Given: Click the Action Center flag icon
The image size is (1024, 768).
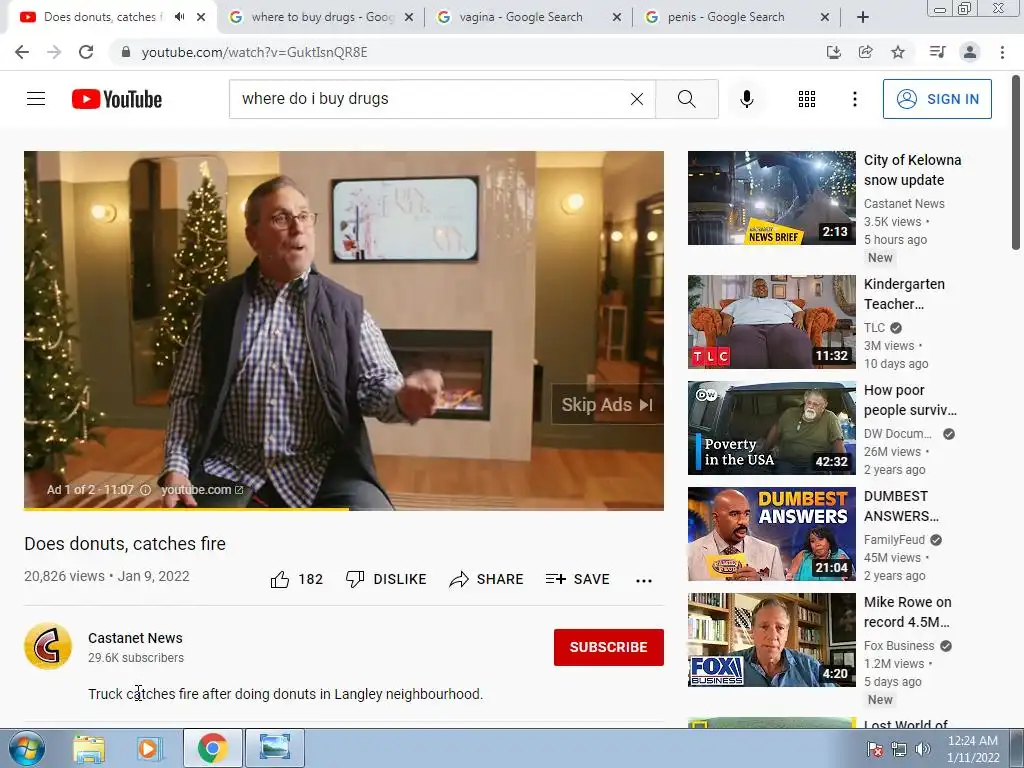Looking at the screenshot, I should point(875,748).
